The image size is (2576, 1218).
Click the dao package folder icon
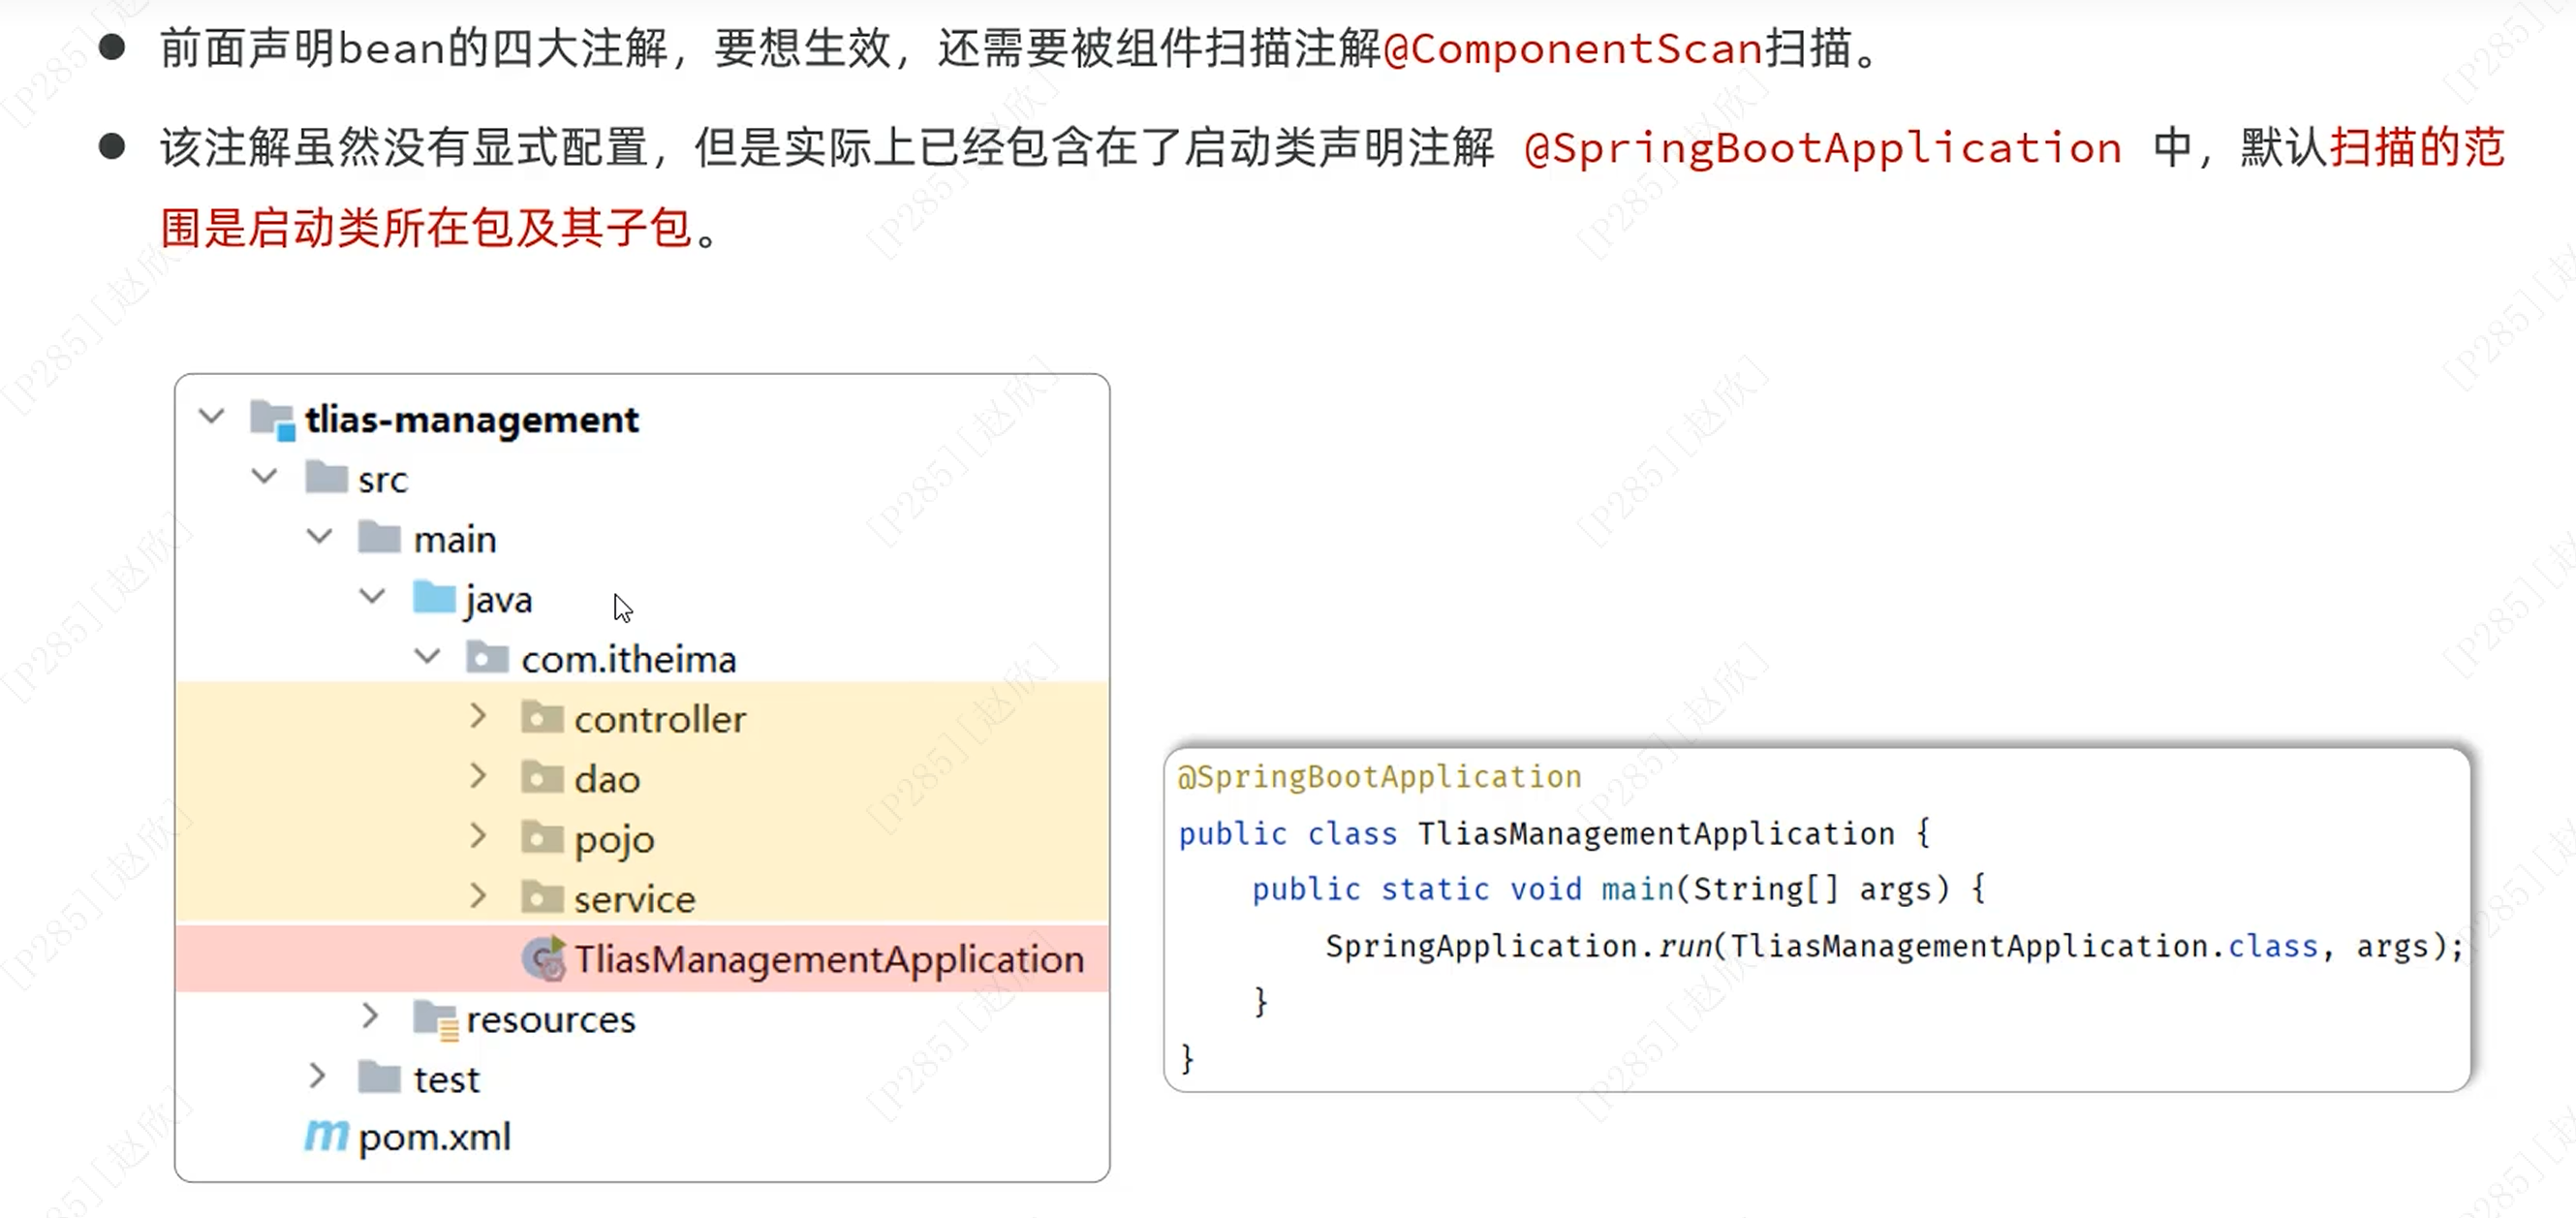(x=542, y=779)
